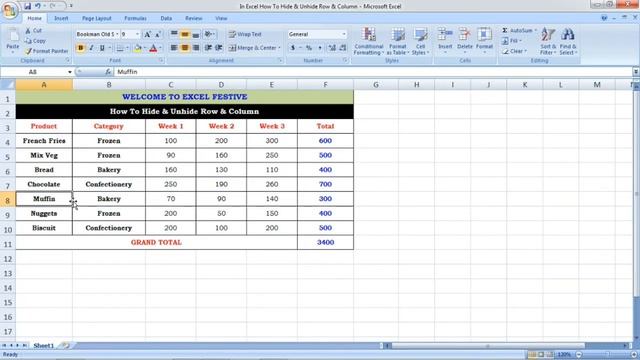Open Excel Help question mark
The width and height of the screenshot is (640, 360).
[604, 18]
